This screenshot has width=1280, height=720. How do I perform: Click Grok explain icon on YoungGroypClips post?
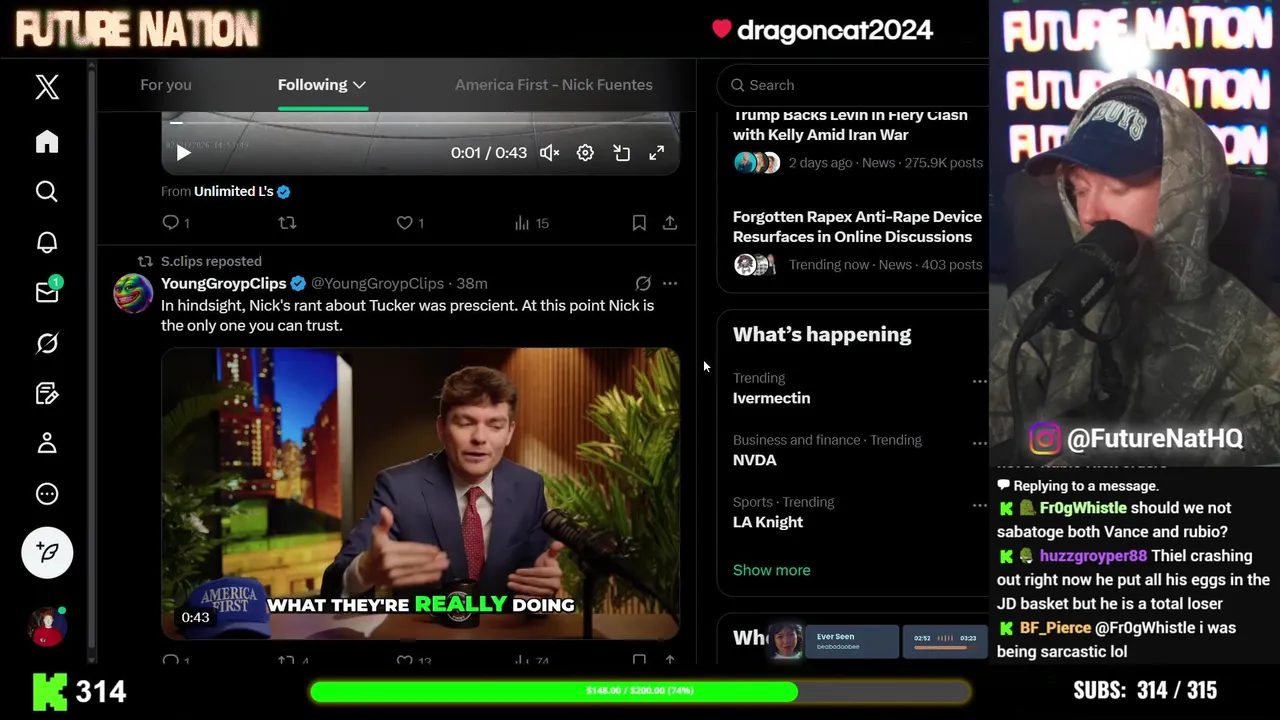pyautogui.click(x=643, y=283)
